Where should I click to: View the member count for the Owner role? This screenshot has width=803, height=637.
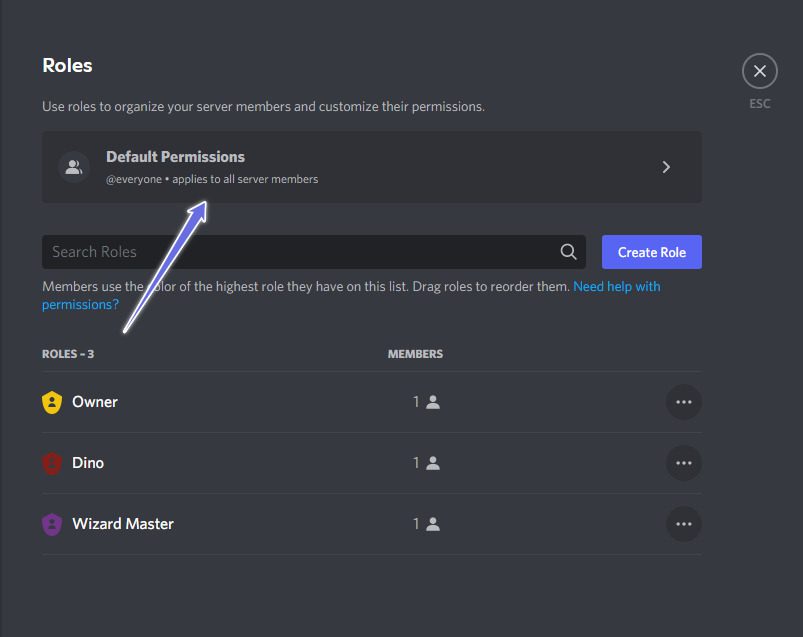[x=427, y=402]
